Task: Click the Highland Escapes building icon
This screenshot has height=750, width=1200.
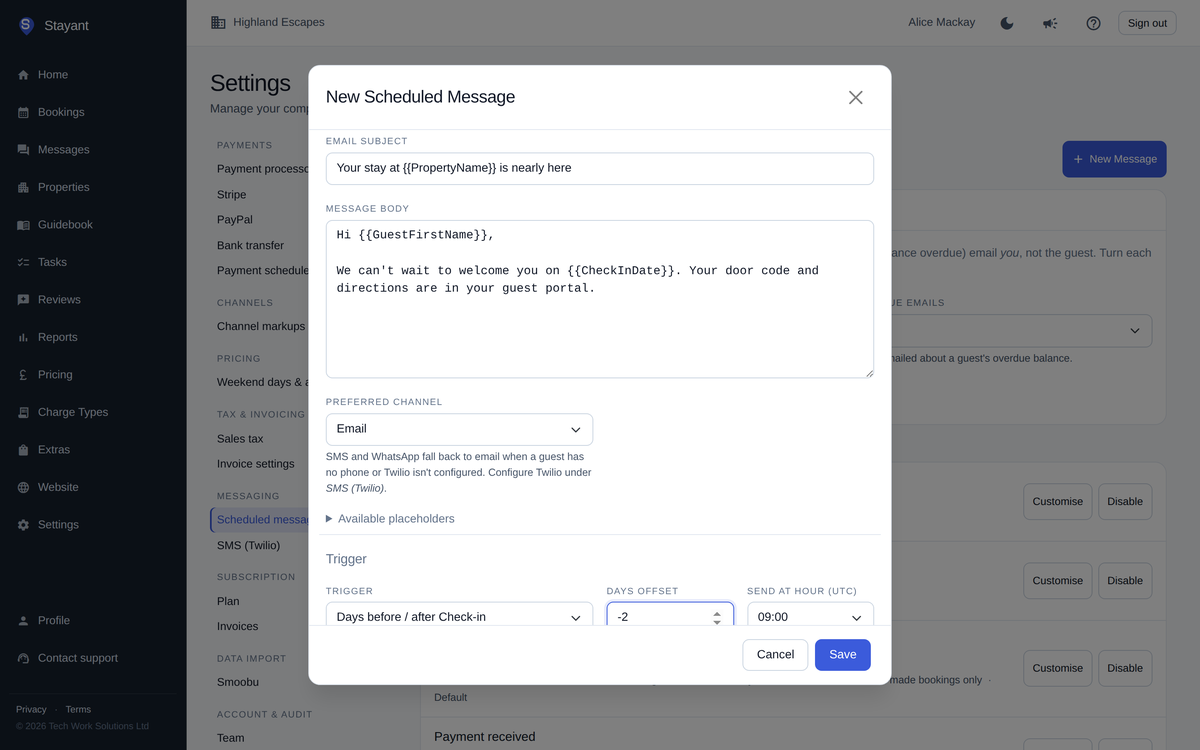Action: (x=218, y=22)
